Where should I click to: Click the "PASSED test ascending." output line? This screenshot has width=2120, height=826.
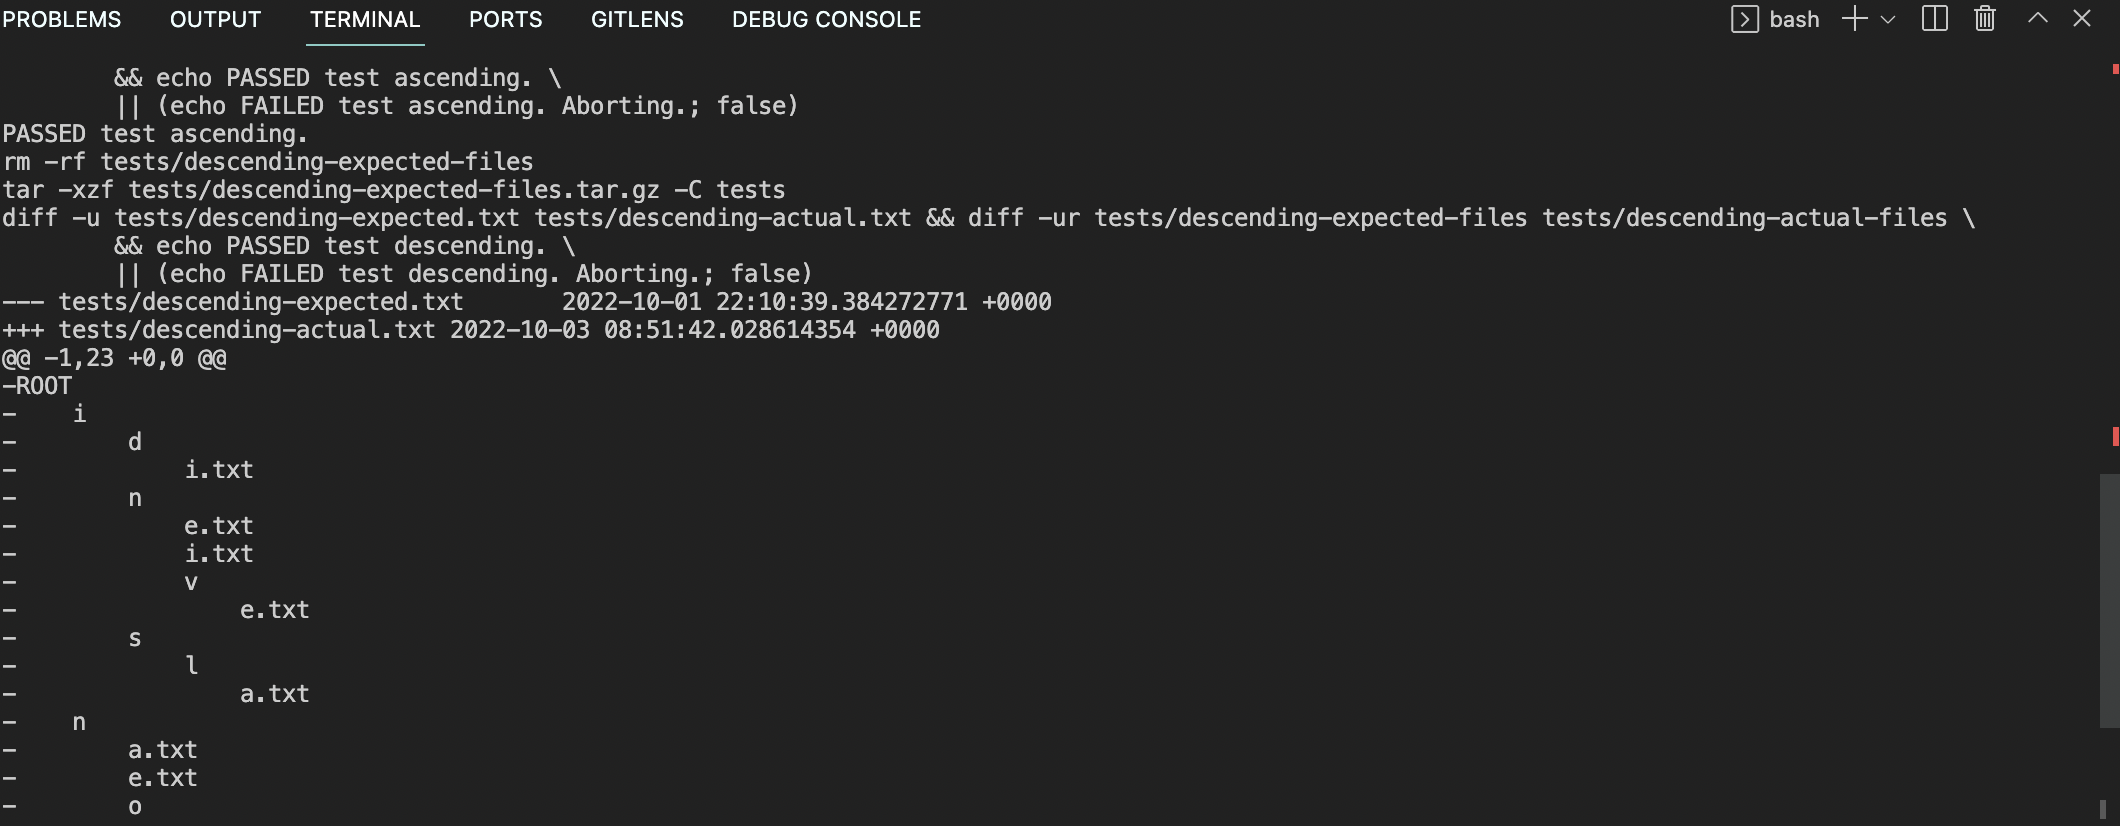click(x=156, y=134)
